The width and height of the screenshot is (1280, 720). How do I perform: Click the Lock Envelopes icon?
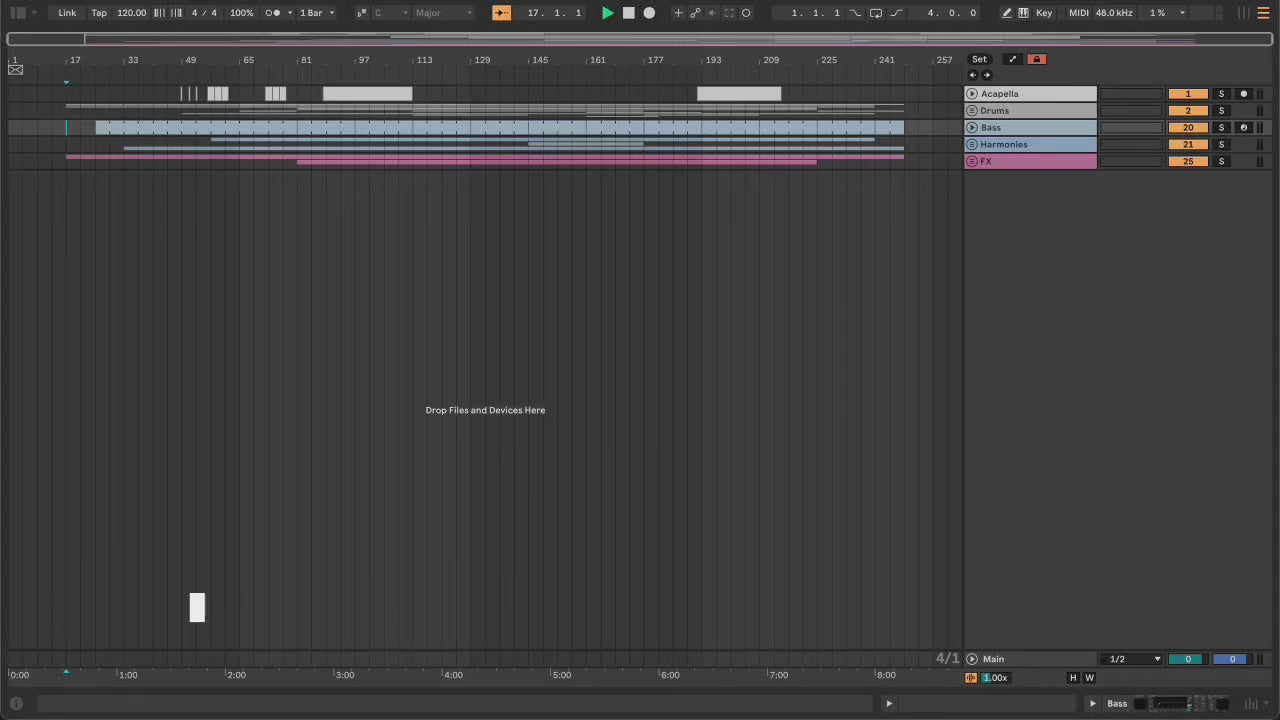[x=1036, y=59]
